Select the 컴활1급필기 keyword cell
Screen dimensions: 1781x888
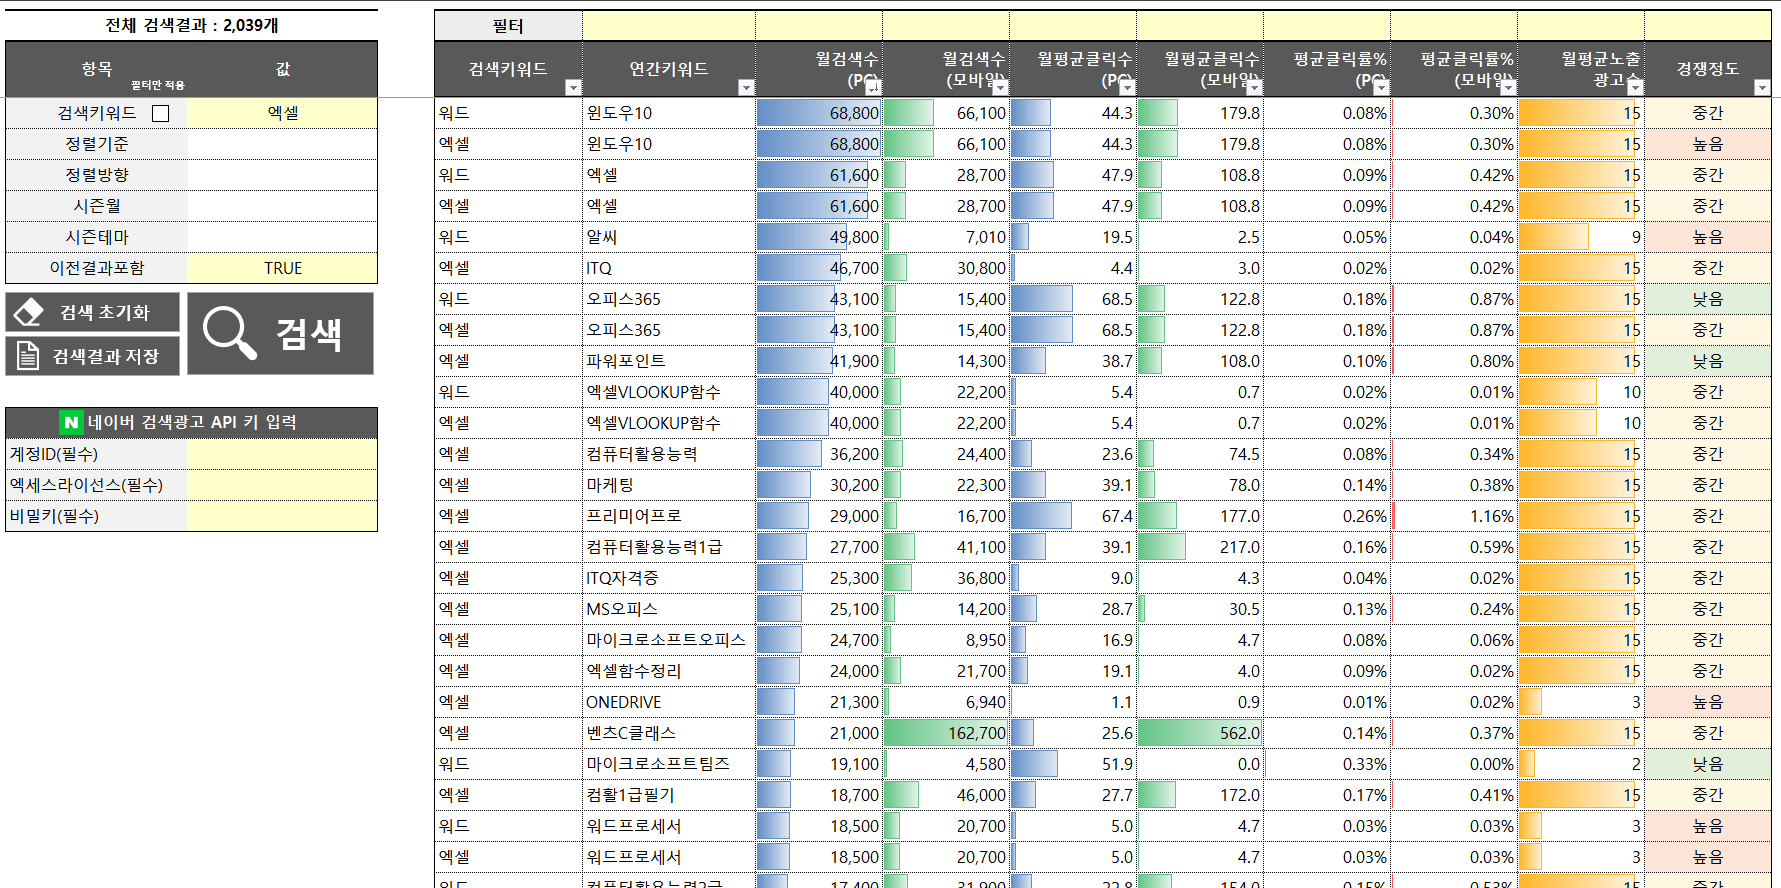(669, 795)
